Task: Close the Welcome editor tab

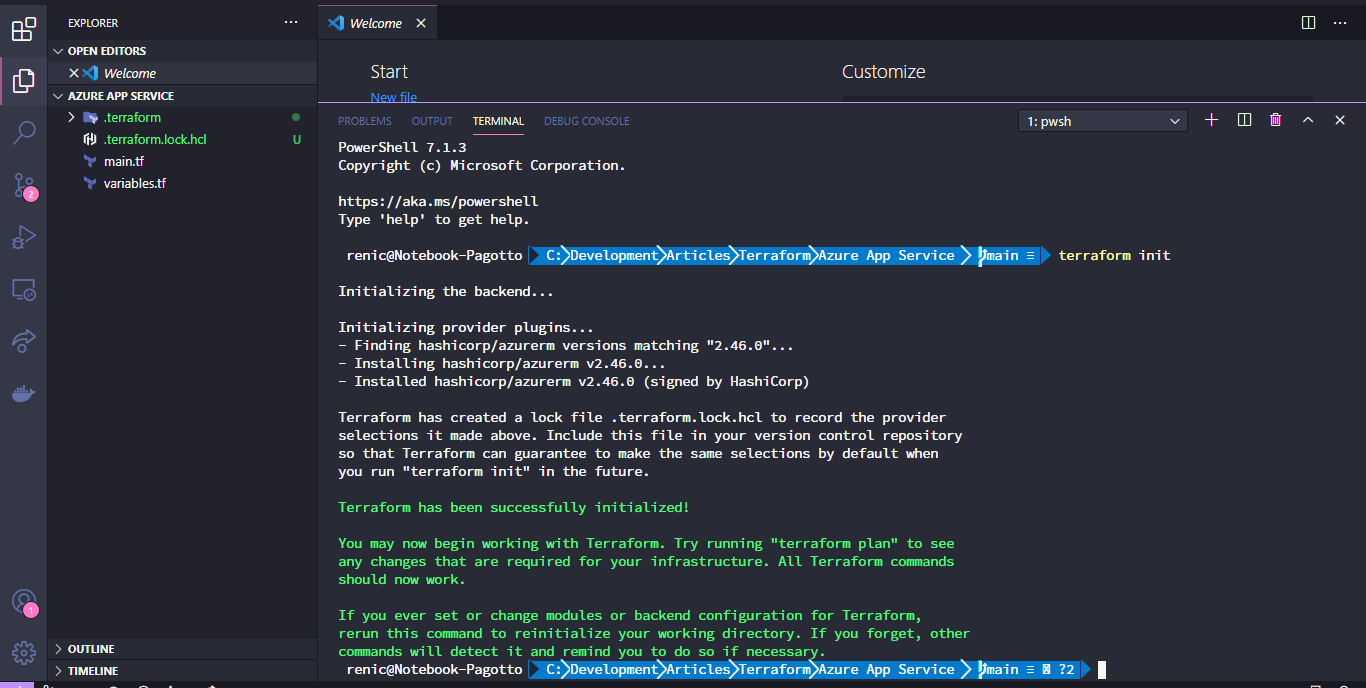Action: pos(421,23)
